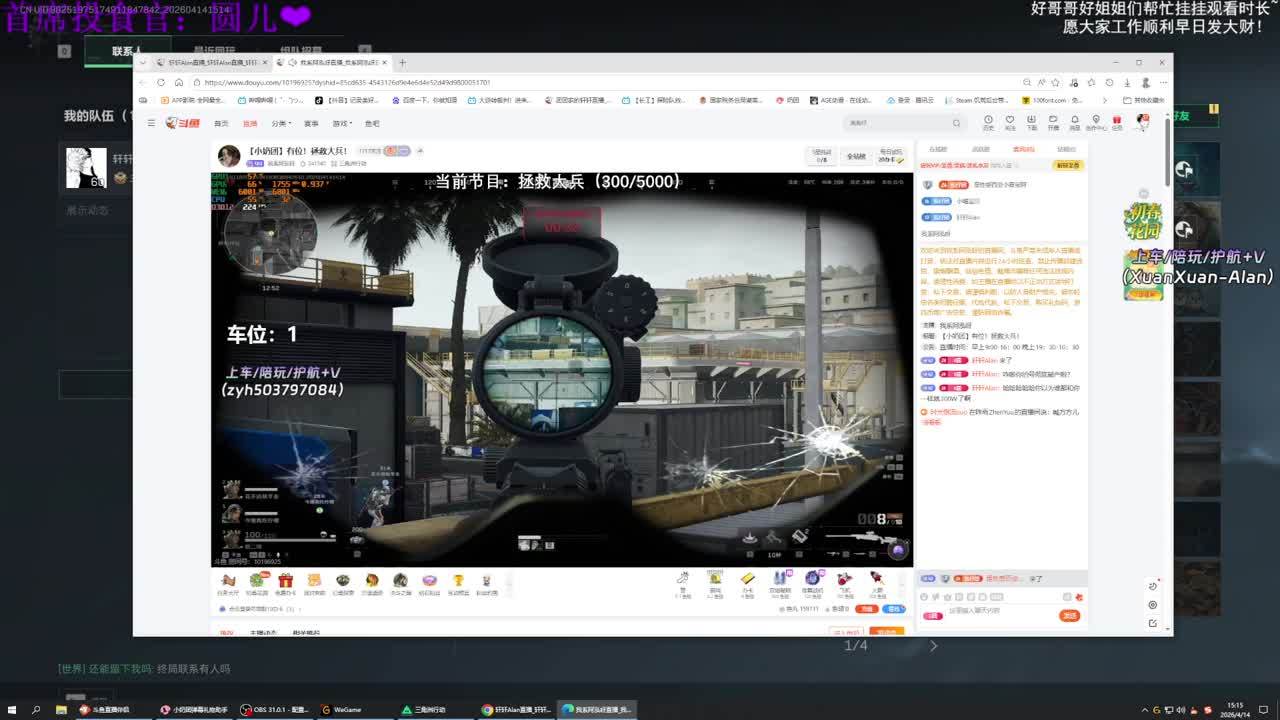The width and height of the screenshot is (1280, 720).
Task: Click the rocket gift icon under video
Action: click(x=877, y=580)
